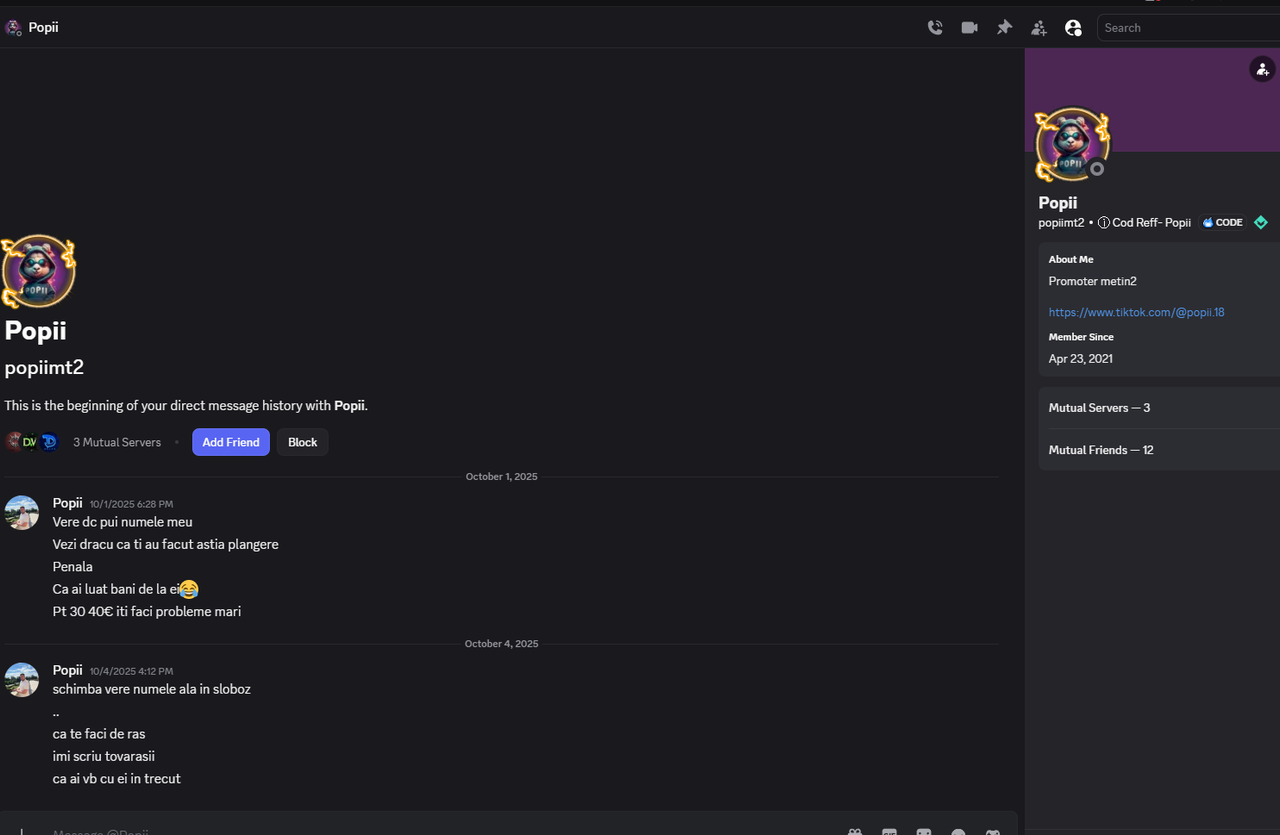This screenshot has height=835, width=1280.
Task: Open the 3 Mutual Servers link in chat
Action: coord(117,442)
